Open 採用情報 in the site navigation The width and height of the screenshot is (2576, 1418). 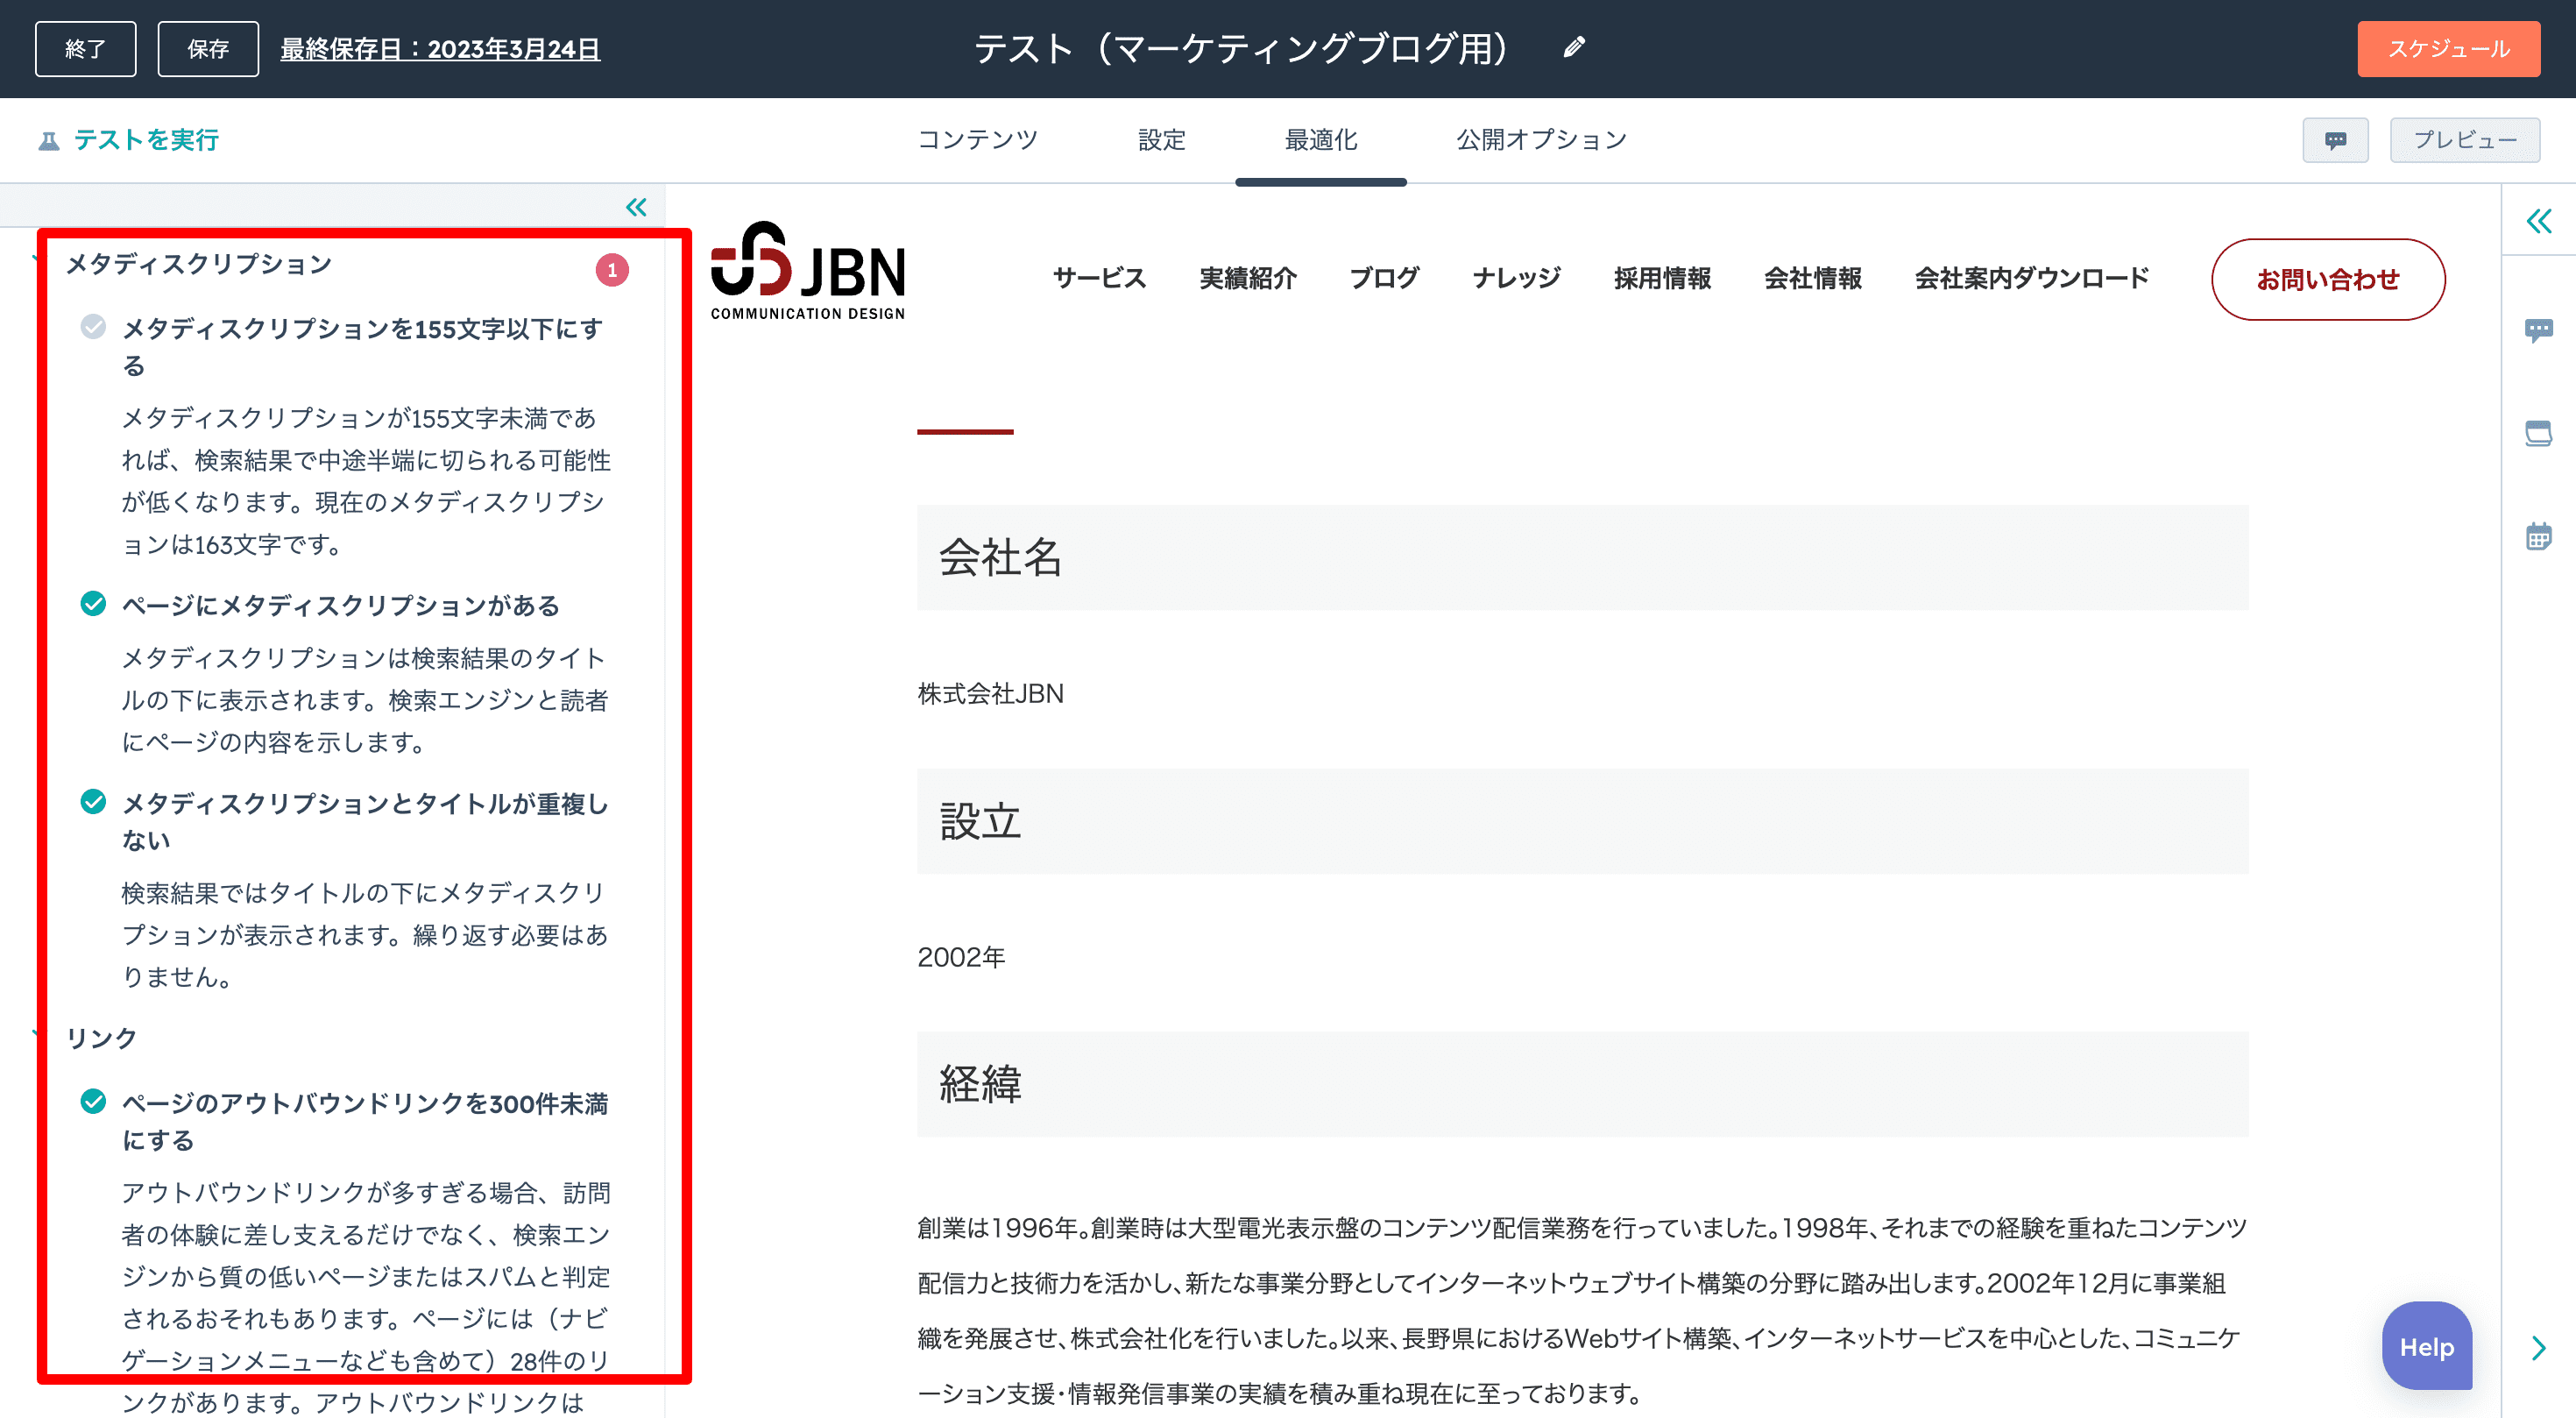[1662, 278]
